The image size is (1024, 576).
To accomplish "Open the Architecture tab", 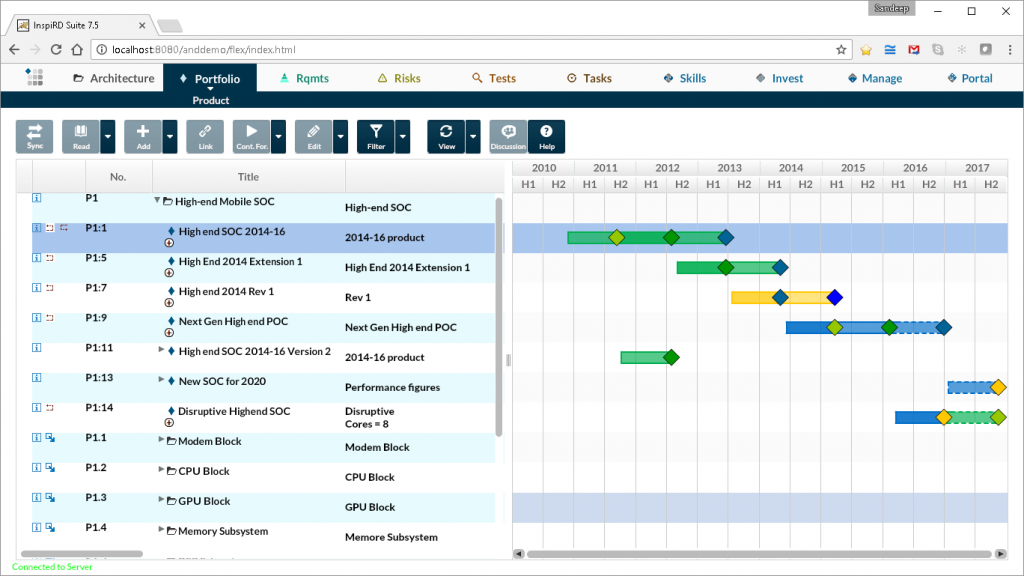I will pos(113,78).
